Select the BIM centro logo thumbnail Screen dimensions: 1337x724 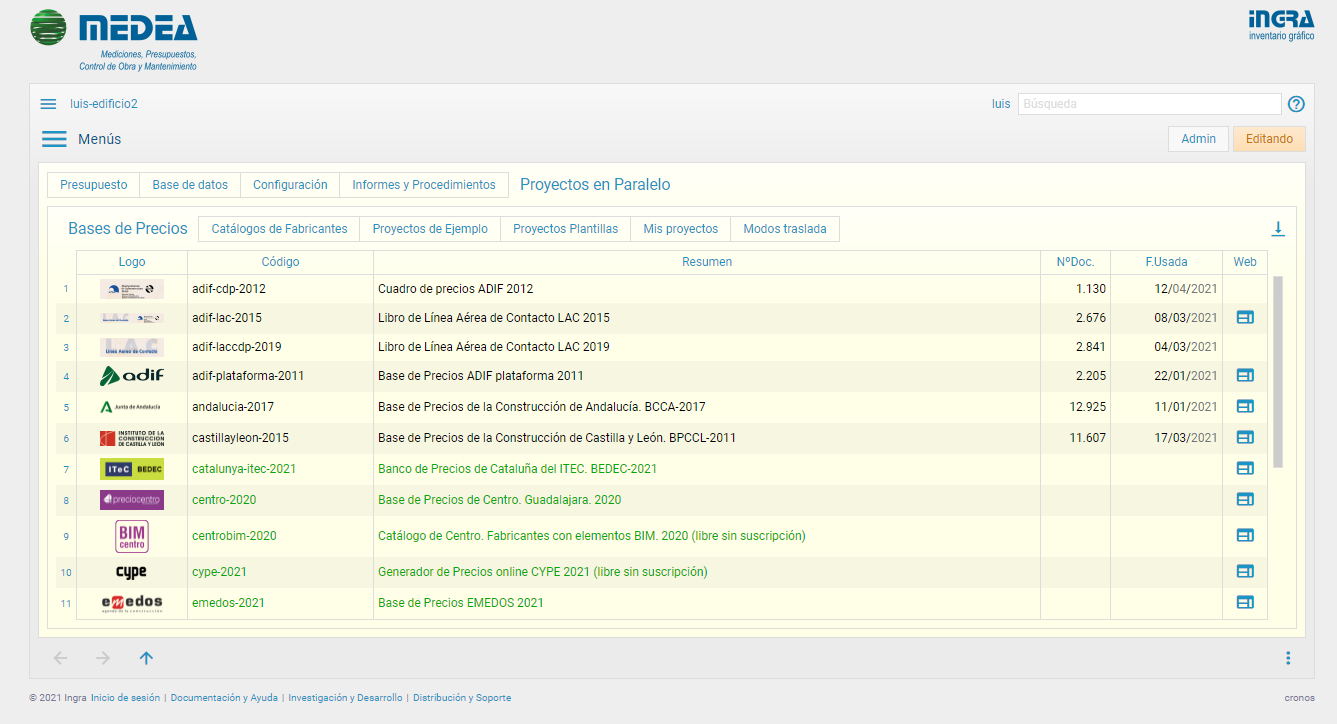(131, 536)
